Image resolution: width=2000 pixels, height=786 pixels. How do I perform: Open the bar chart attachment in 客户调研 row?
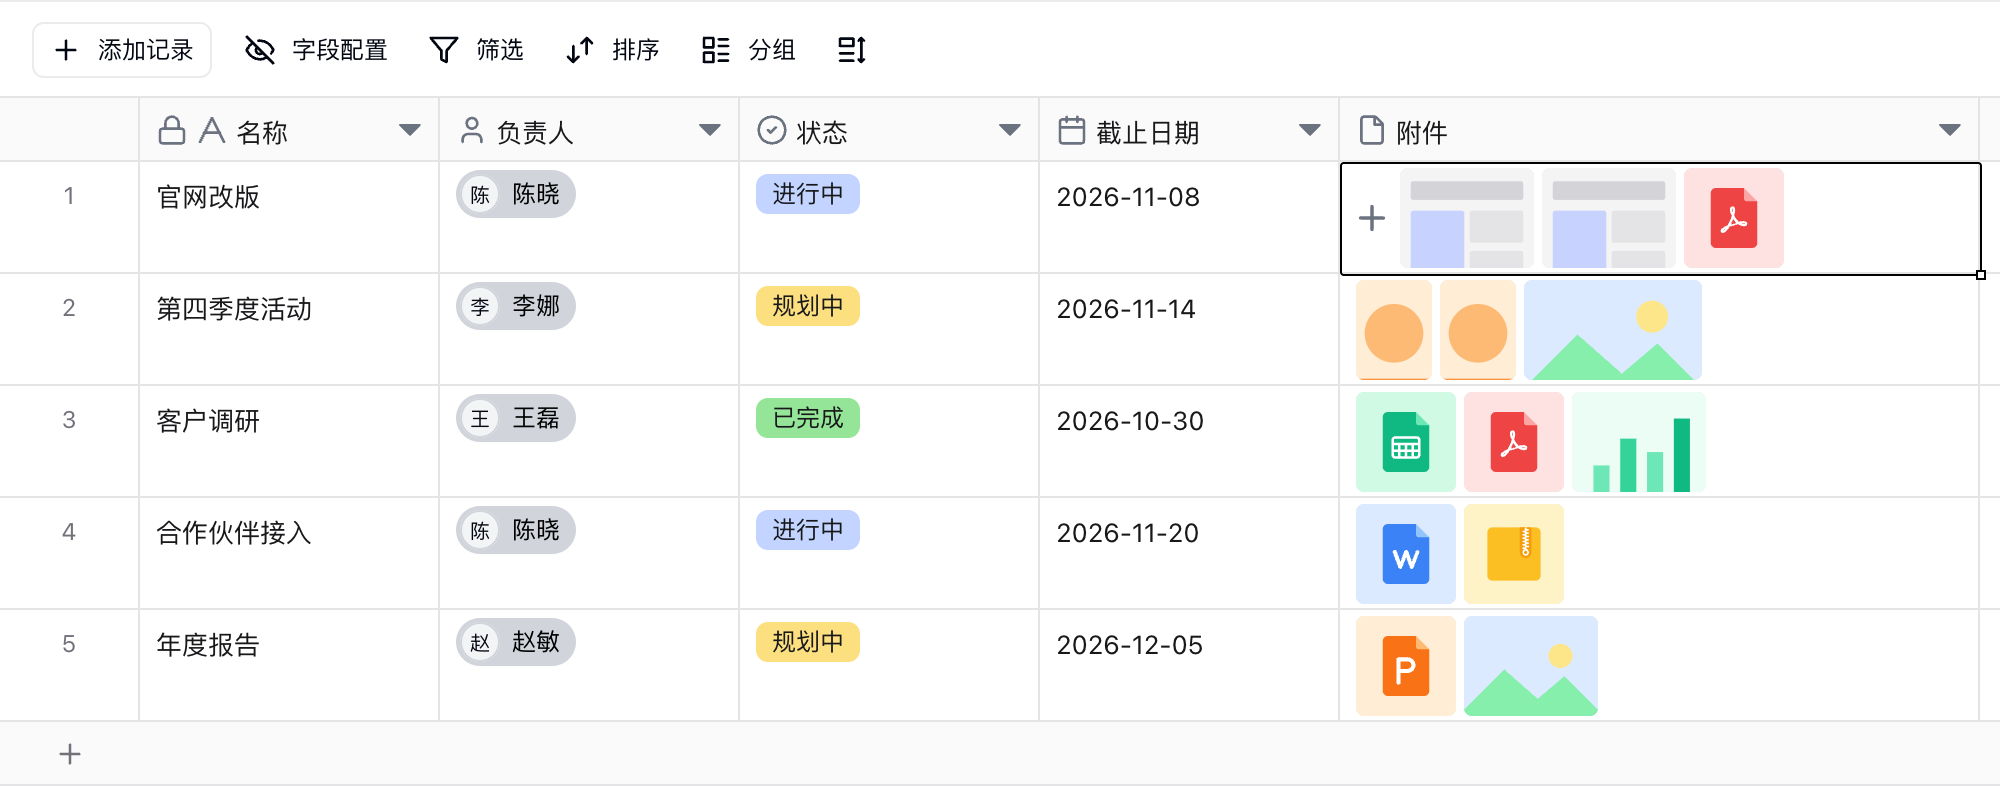tap(1639, 442)
